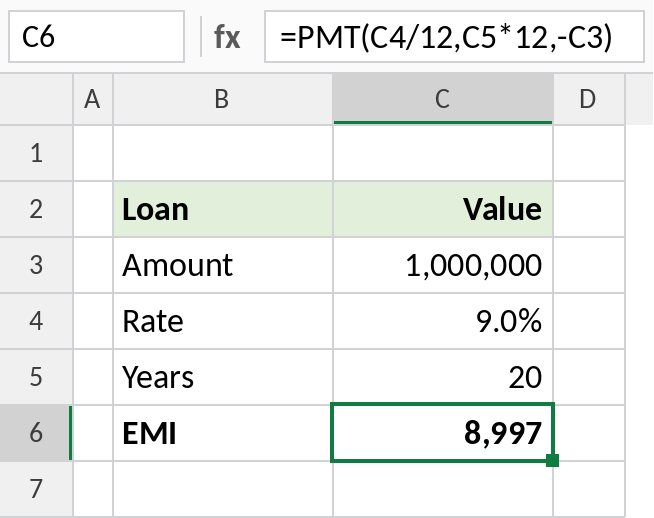Select row 1 header
Viewport: 654px width, 518px height.
36,153
